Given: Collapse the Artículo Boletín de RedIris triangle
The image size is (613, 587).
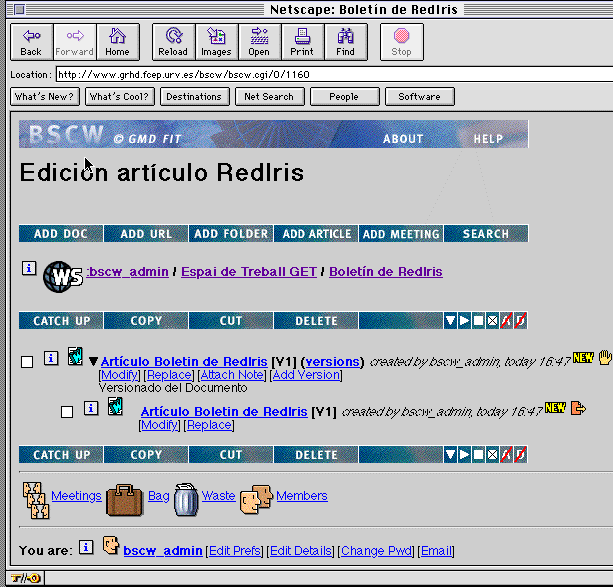Looking at the screenshot, I should pyautogui.click(x=93, y=362).
